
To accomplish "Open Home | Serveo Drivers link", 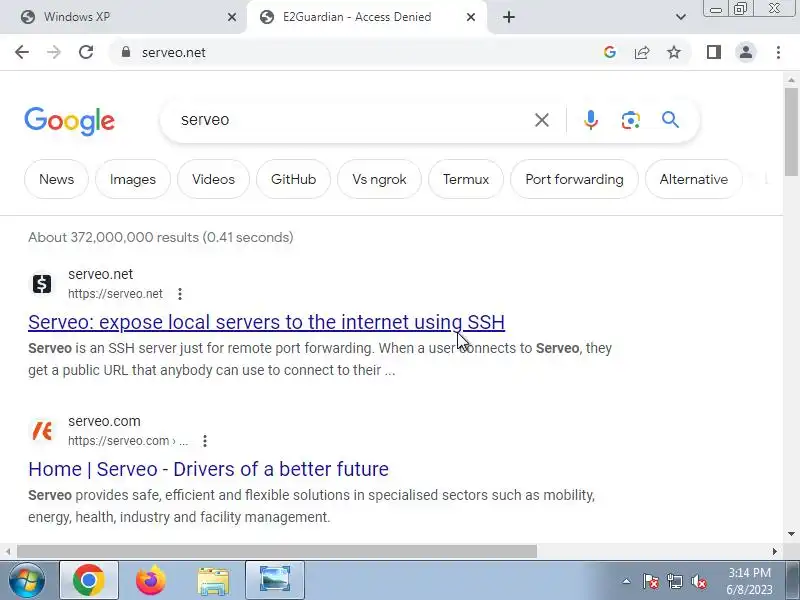I will [x=208, y=469].
